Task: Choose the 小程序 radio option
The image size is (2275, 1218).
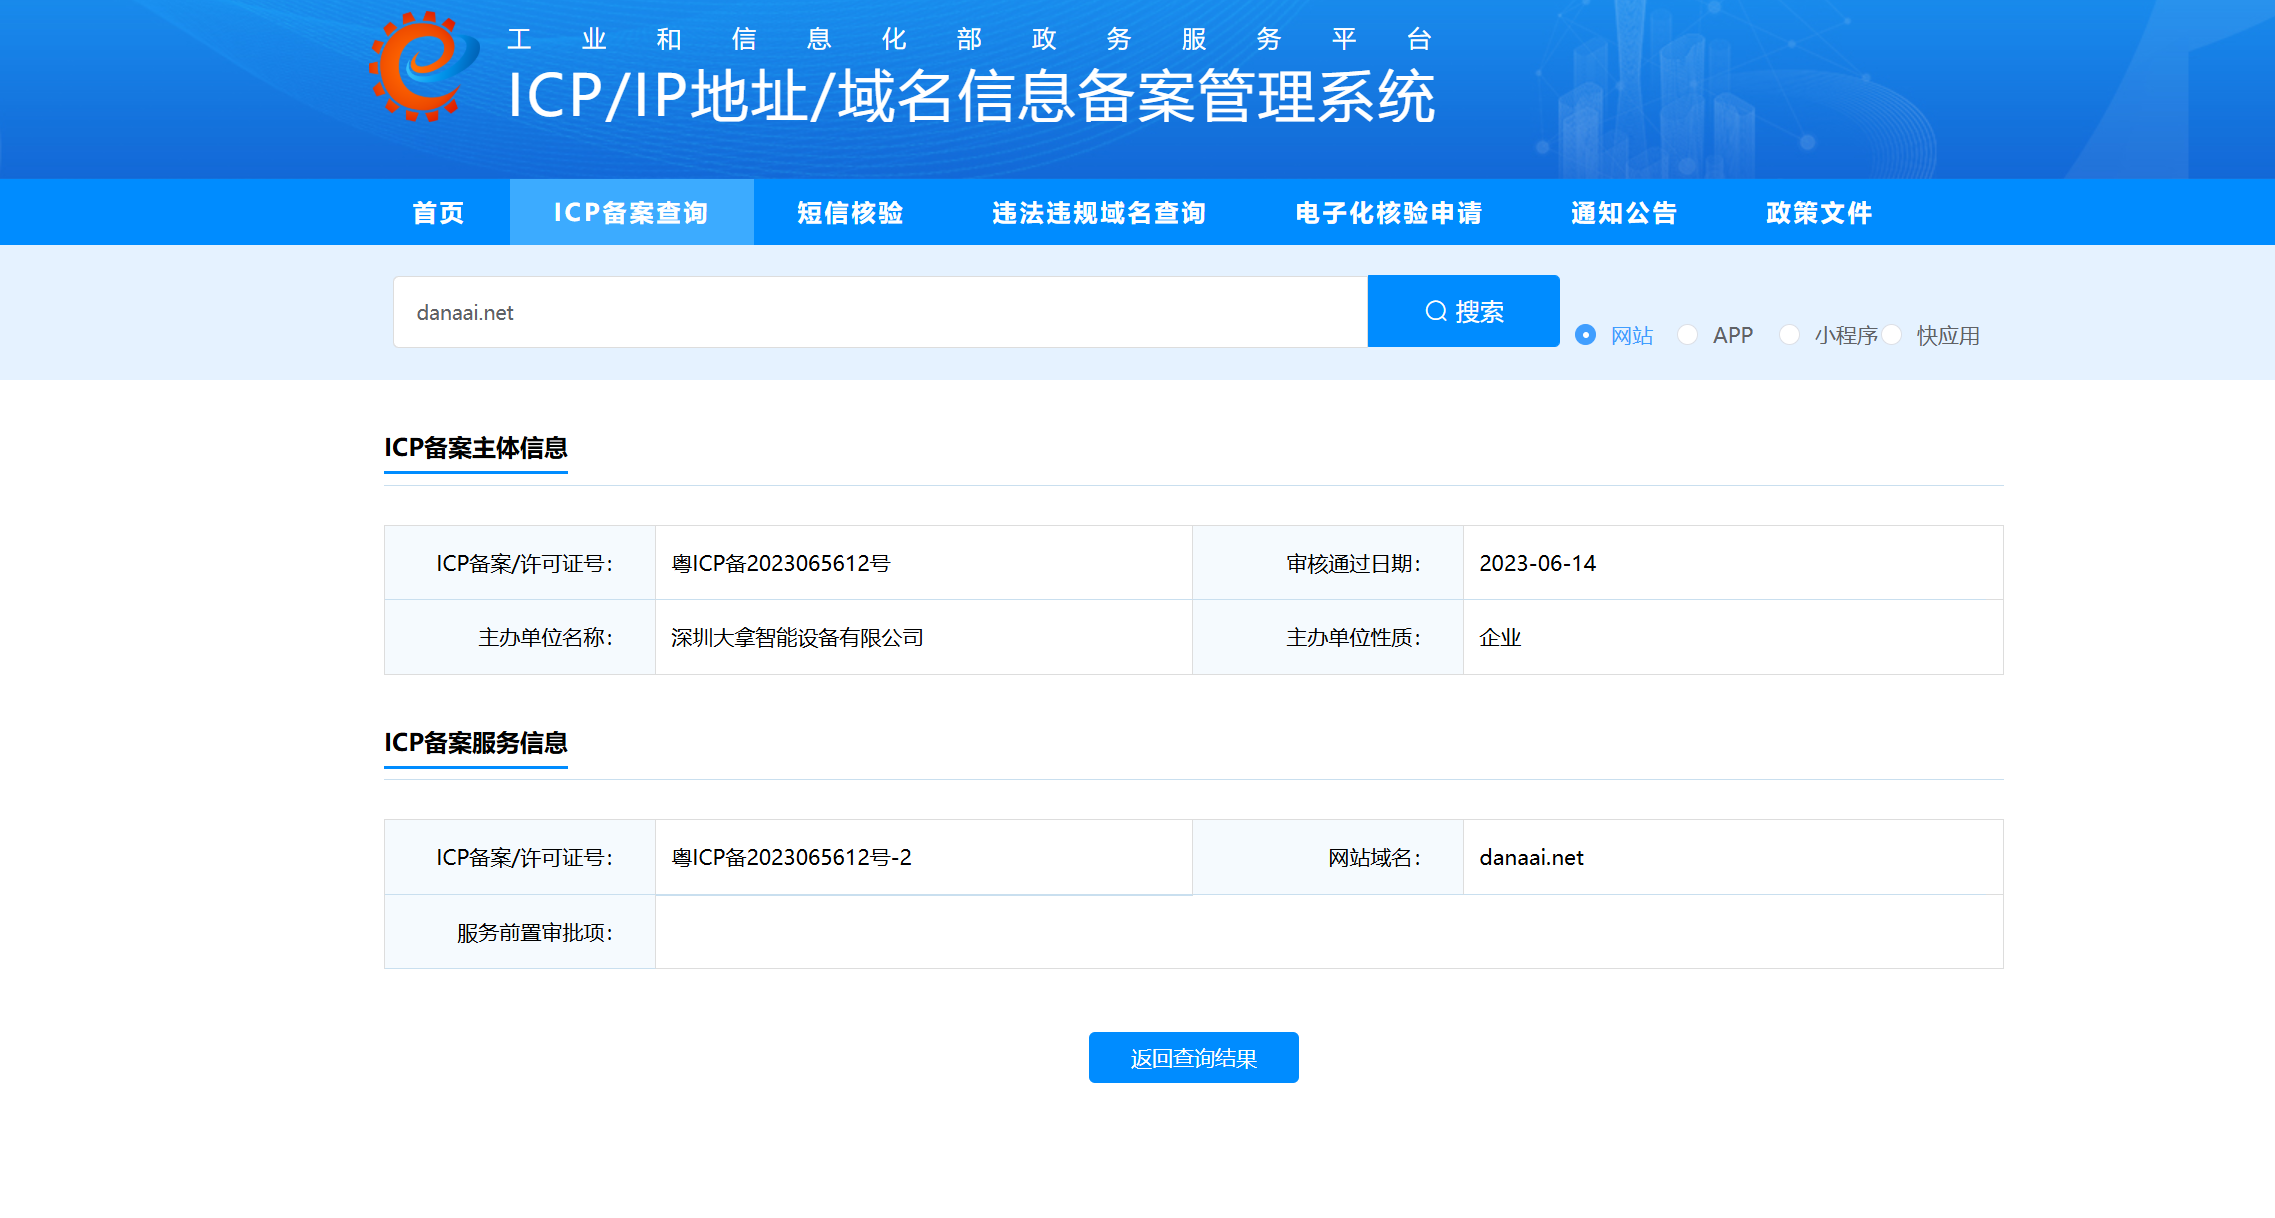Action: (x=1789, y=335)
